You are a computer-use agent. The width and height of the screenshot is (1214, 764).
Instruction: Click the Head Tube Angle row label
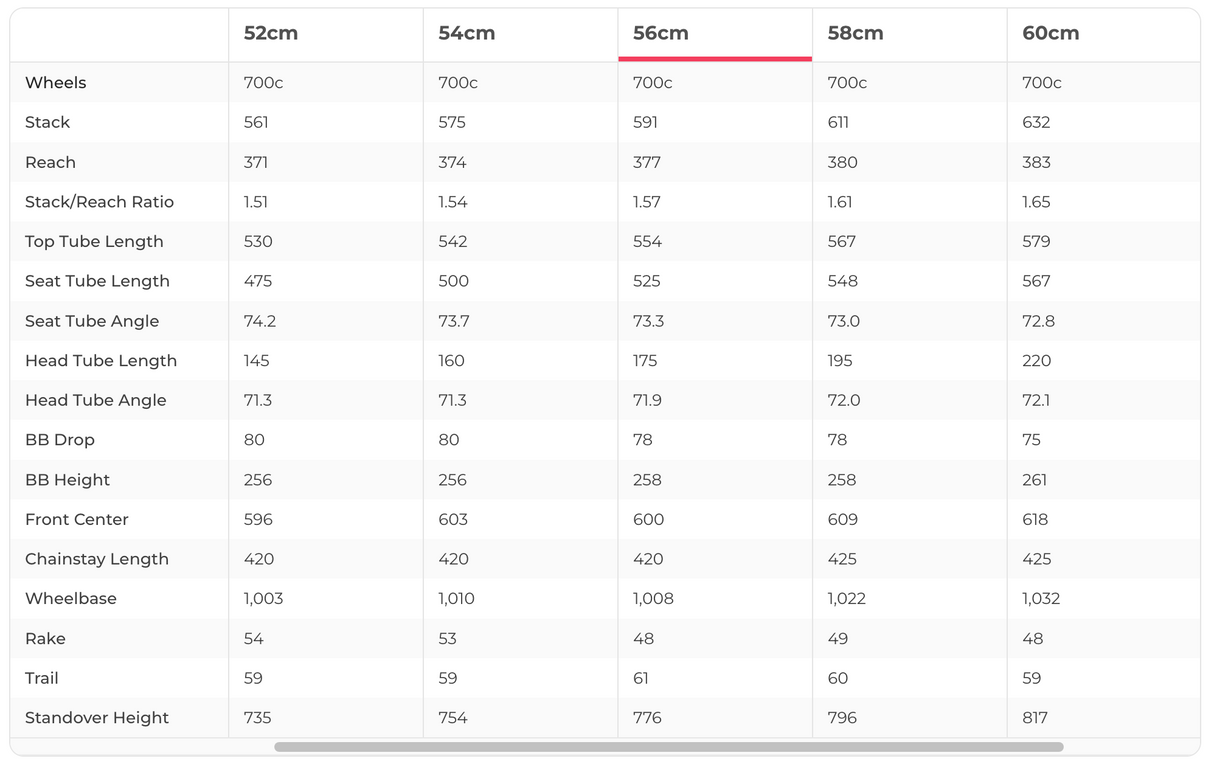(x=96, y=400)
